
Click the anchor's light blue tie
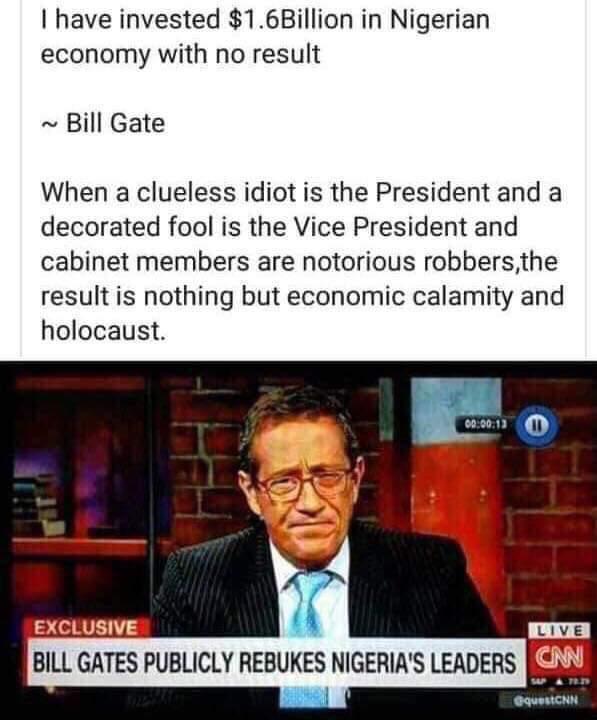[309, 602]
